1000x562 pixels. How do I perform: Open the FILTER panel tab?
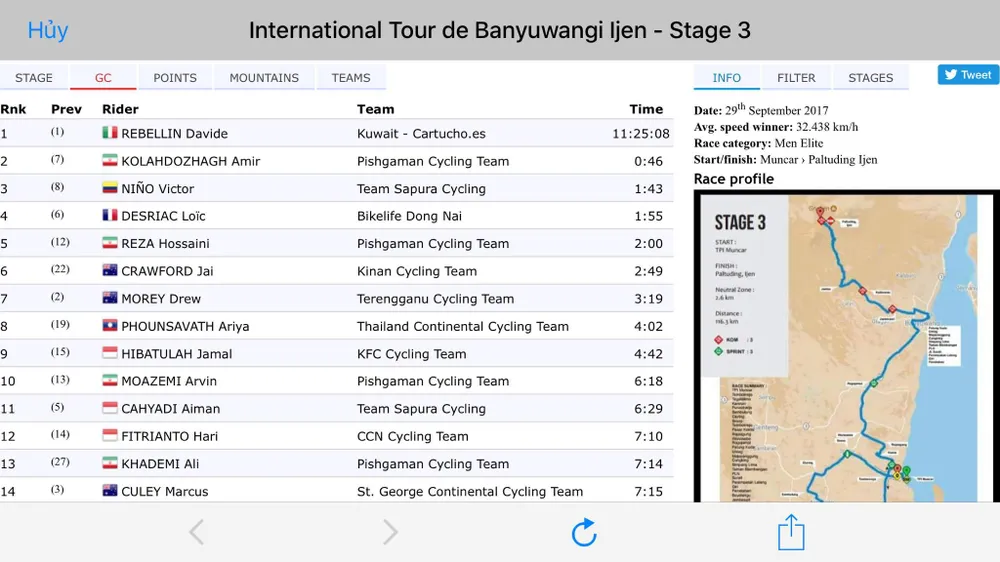pos(796,78)
